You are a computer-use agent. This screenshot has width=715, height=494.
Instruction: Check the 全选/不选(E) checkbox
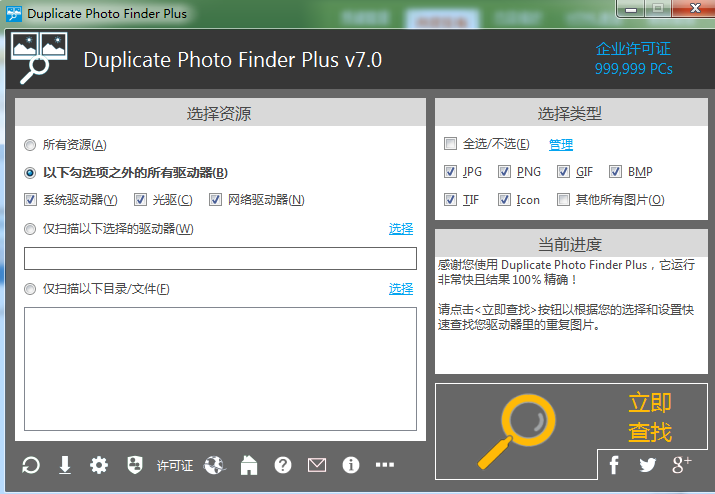[451, 144]
